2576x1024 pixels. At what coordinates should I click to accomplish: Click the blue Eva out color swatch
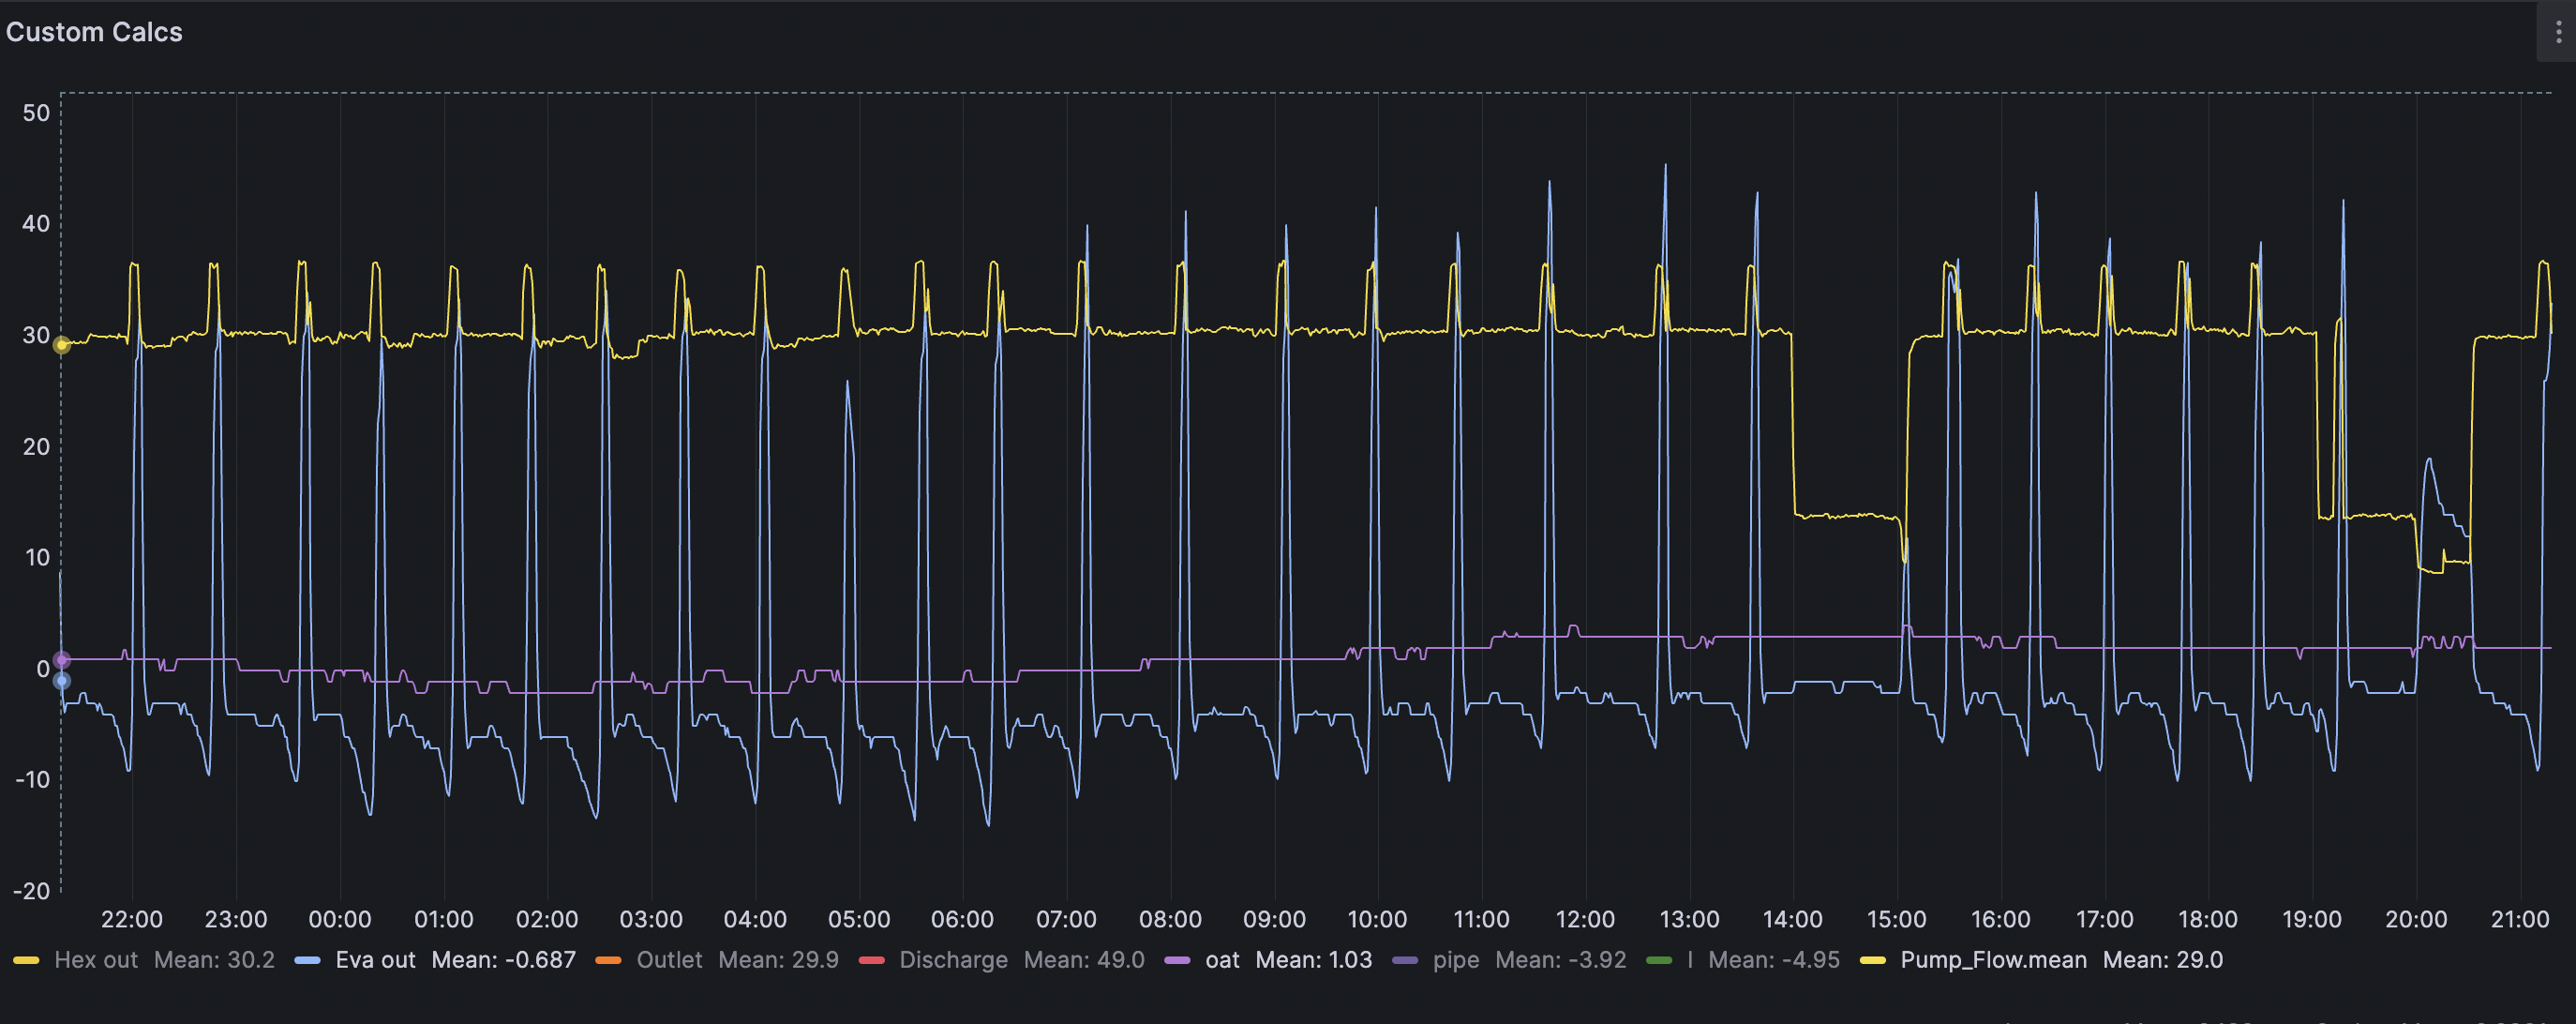point(308,960)
